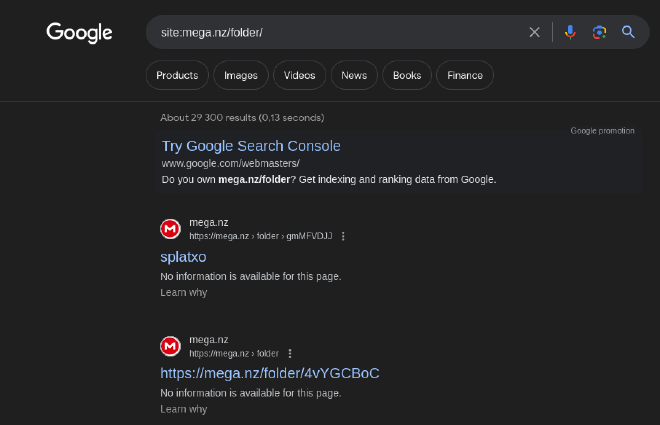Clear the search query with the X icon

pyautogui.click(x=534, y=32)
